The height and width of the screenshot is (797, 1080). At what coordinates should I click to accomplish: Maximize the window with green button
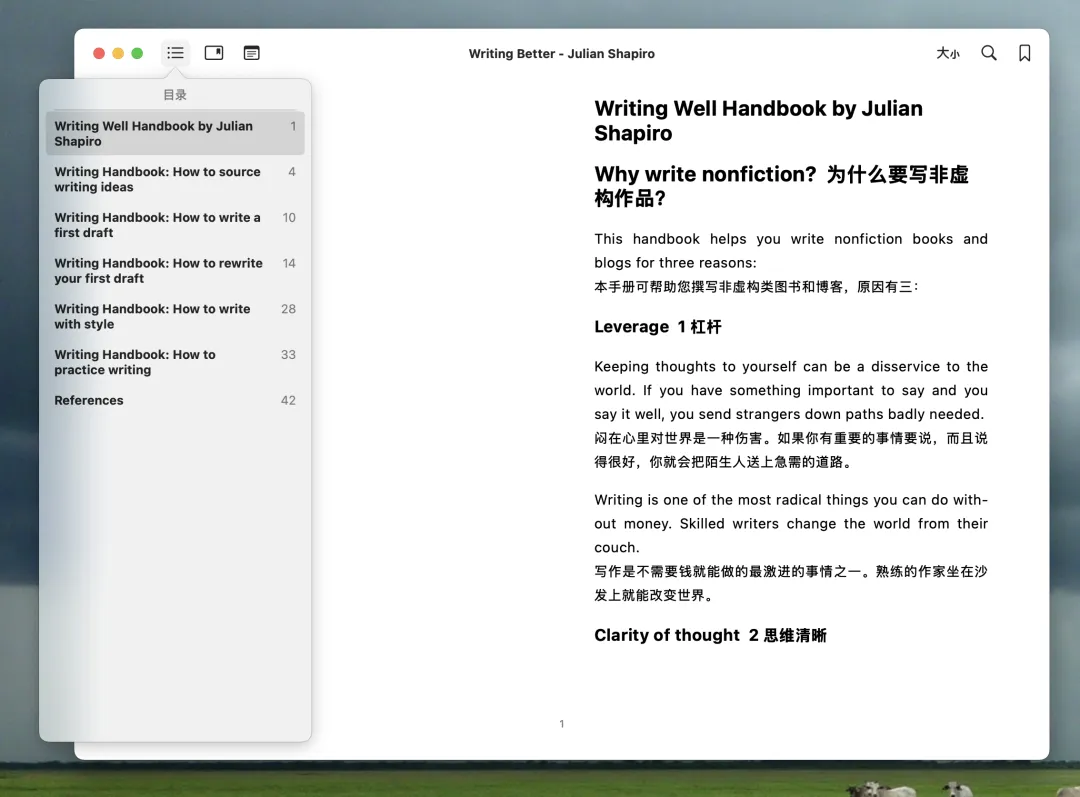[137, 53]
